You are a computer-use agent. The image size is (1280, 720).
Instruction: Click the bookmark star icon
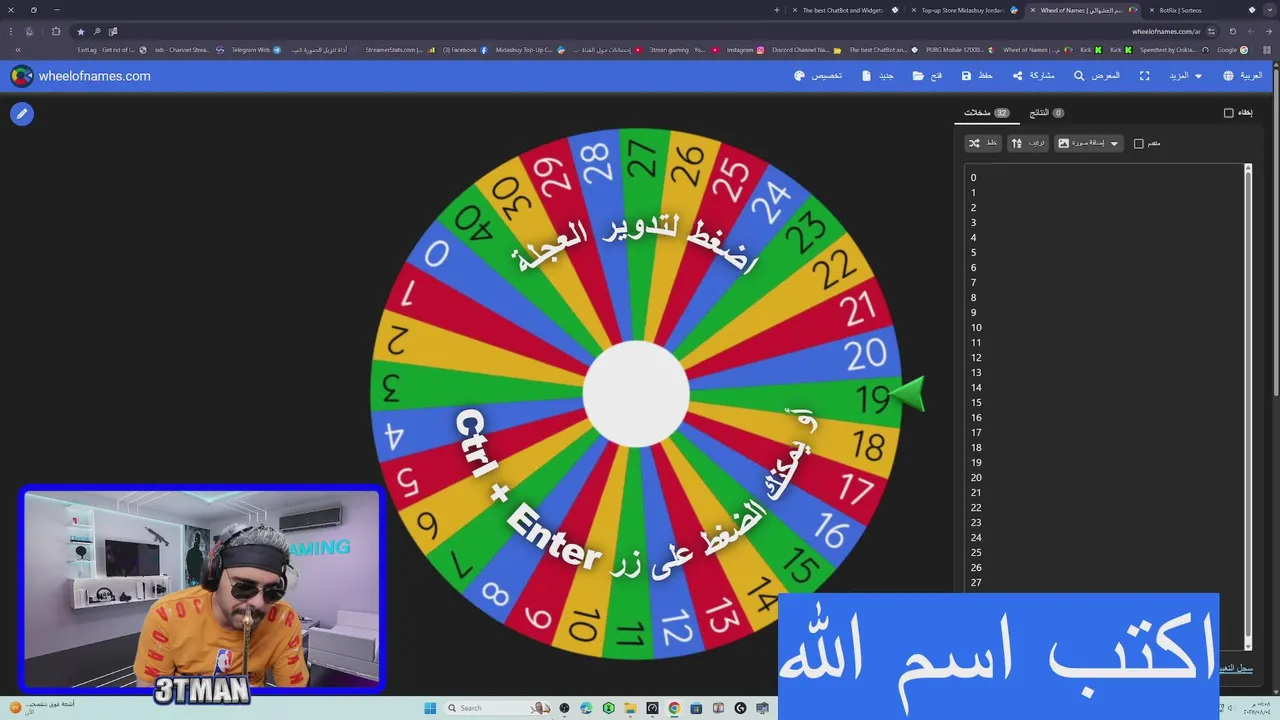(x=81, y=31)
